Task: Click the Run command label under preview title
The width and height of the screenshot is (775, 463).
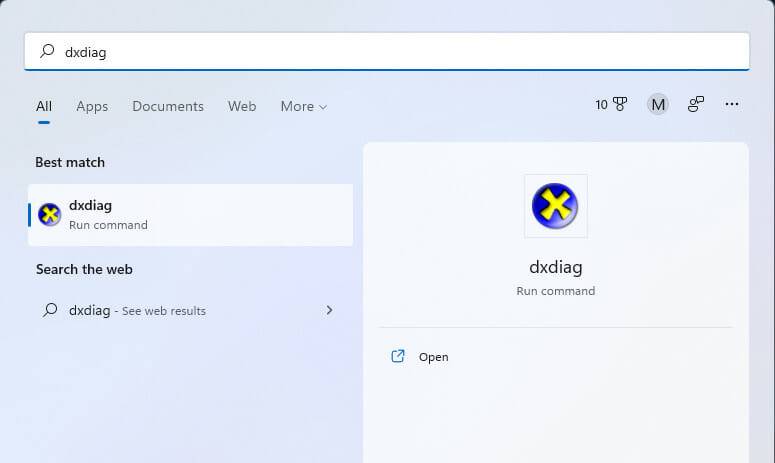Action: coord(556,291)
